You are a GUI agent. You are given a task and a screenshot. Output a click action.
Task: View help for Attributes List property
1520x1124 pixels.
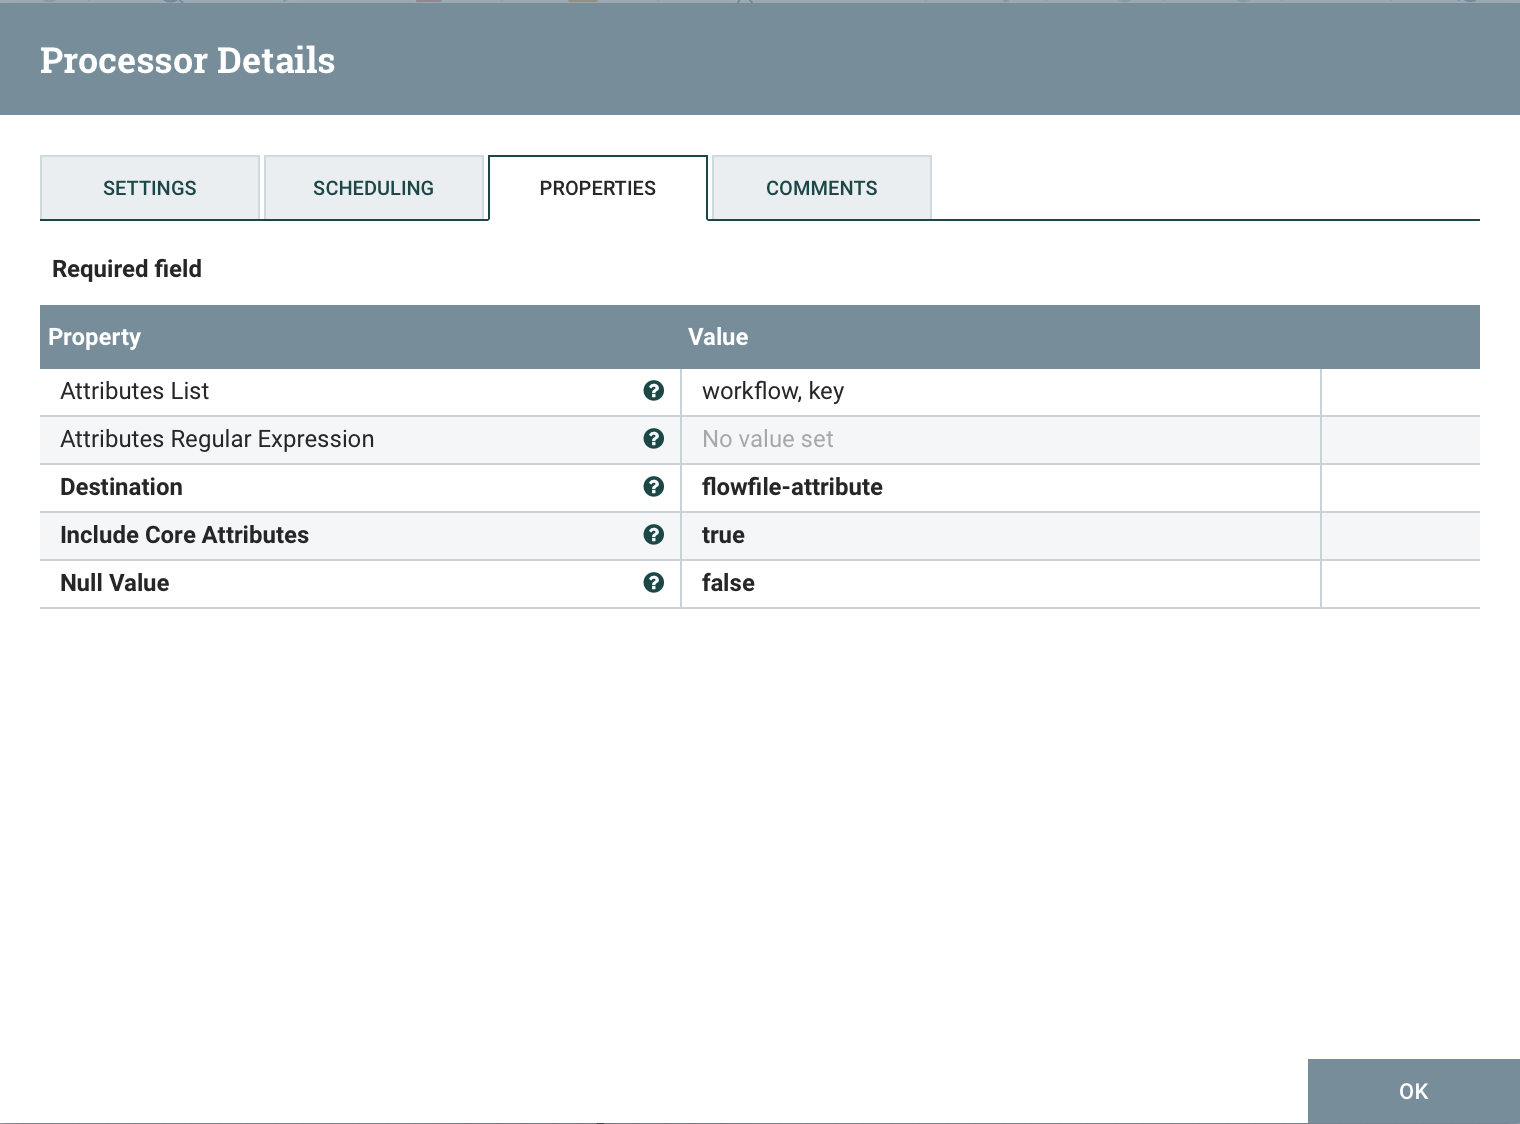click(x=655, y=391)
